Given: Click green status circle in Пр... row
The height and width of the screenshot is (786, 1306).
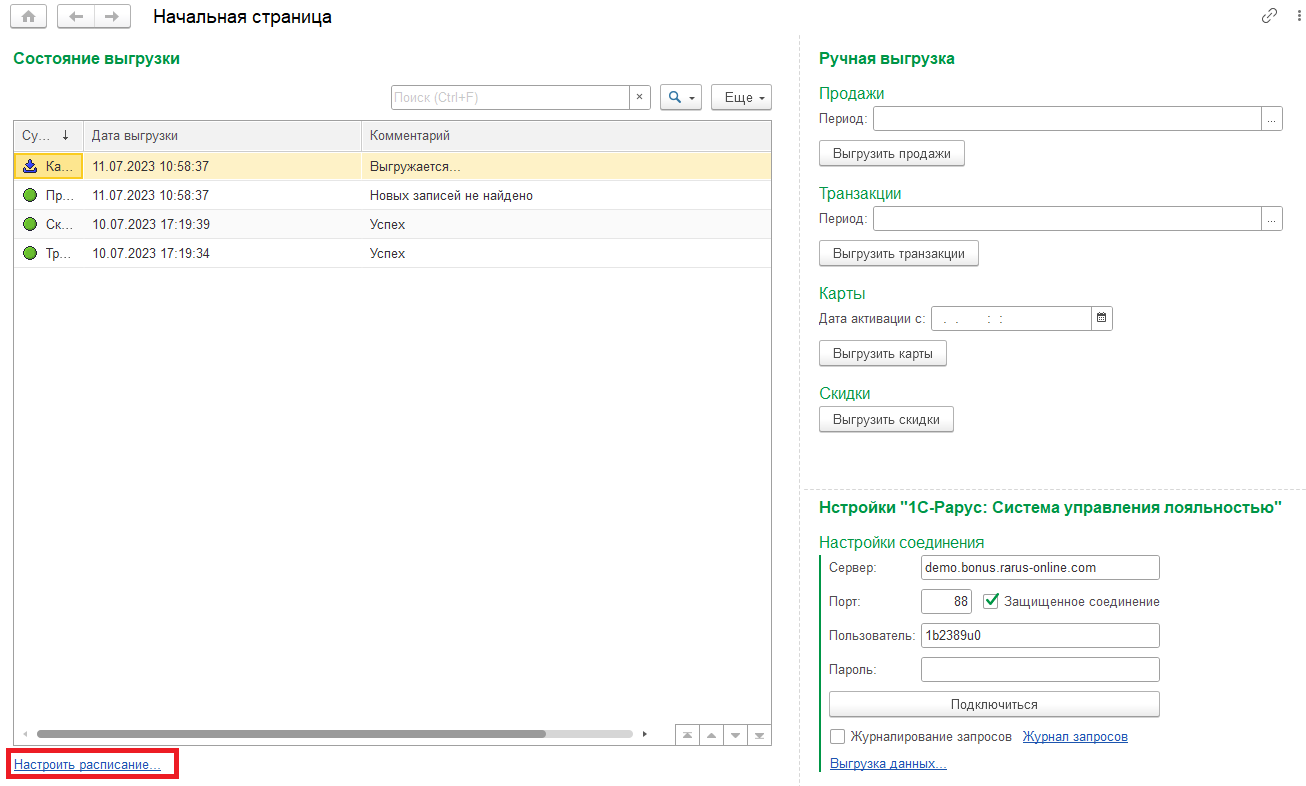Looking at the screenshot, I should [x=30, y=195].
